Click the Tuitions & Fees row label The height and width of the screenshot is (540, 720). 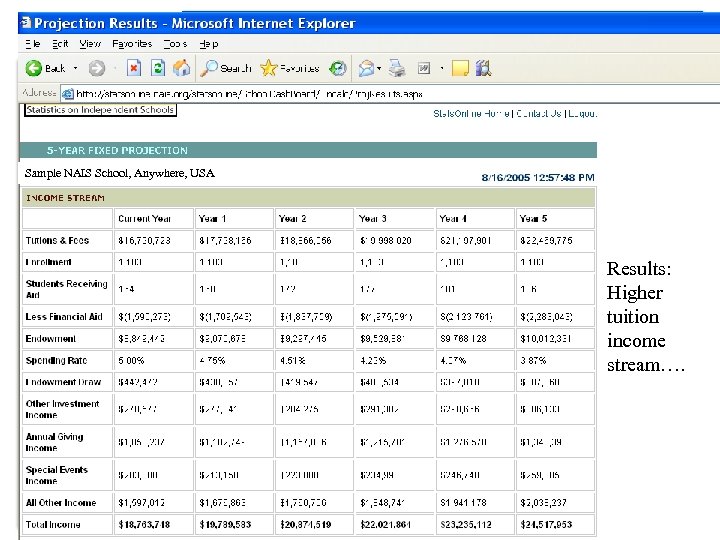57,241
